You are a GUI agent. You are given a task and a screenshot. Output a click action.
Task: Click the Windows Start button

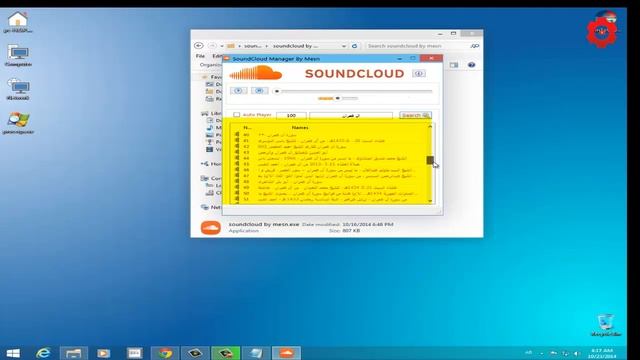(13, 353)
